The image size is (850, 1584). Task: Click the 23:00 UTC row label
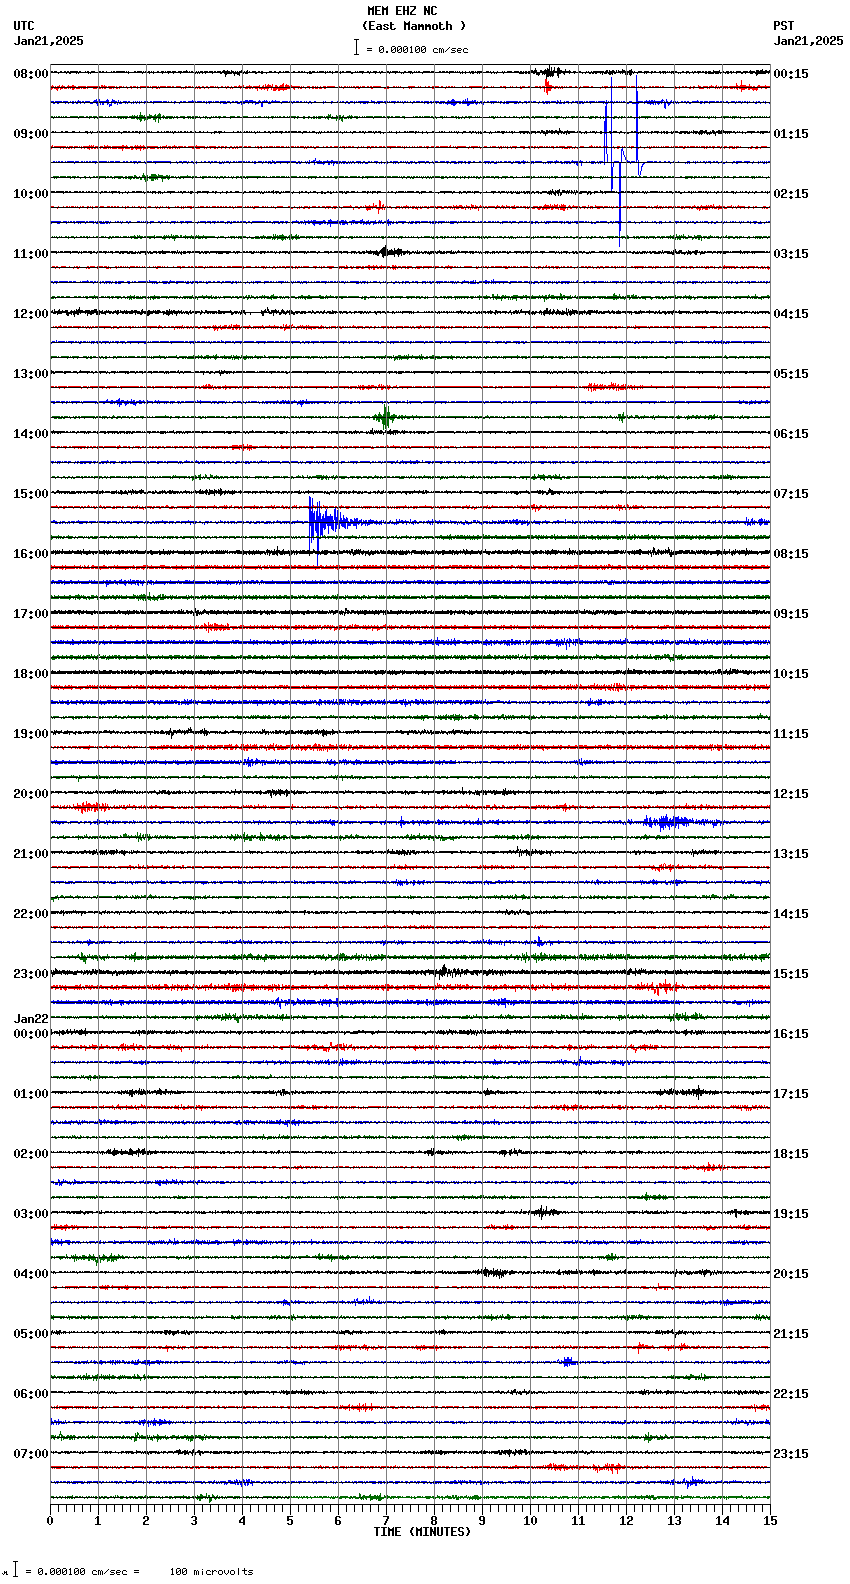(x=31, y=974)
